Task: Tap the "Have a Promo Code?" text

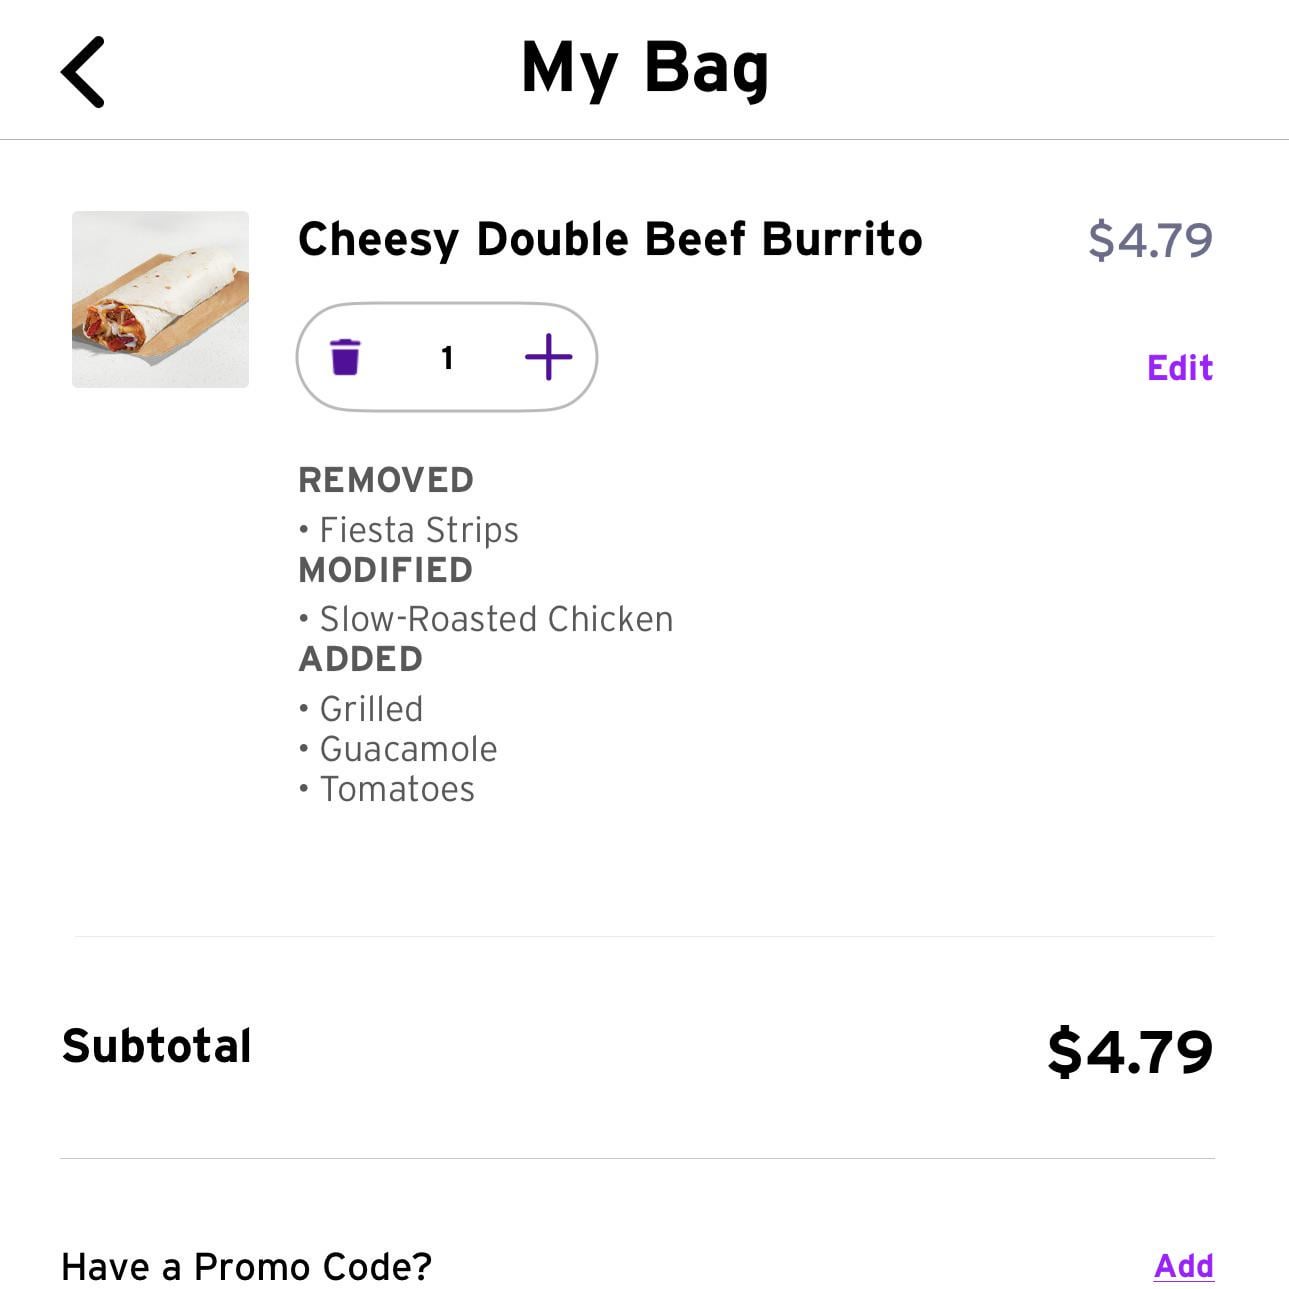Action: pos(246,1266)
